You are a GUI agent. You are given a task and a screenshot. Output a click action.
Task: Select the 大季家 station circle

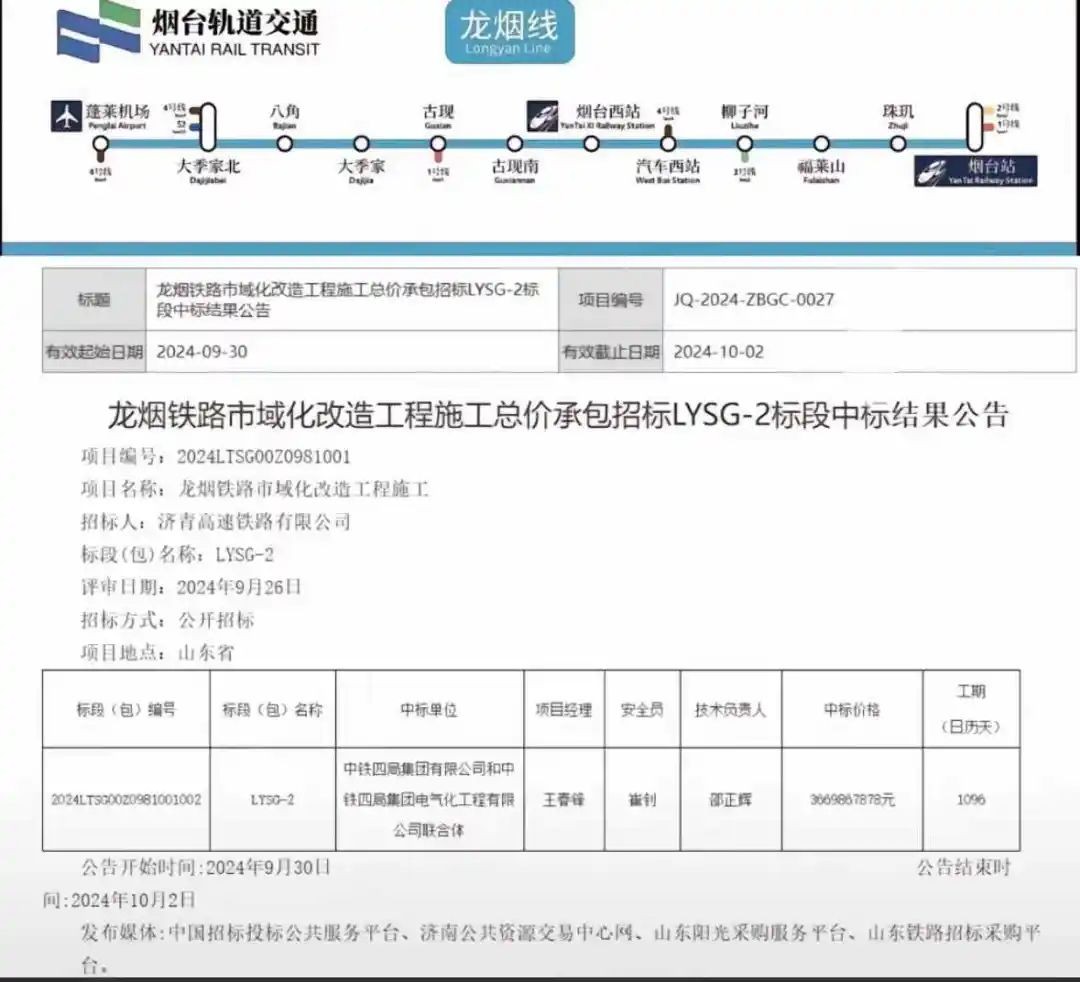click(x=361, y=144)
